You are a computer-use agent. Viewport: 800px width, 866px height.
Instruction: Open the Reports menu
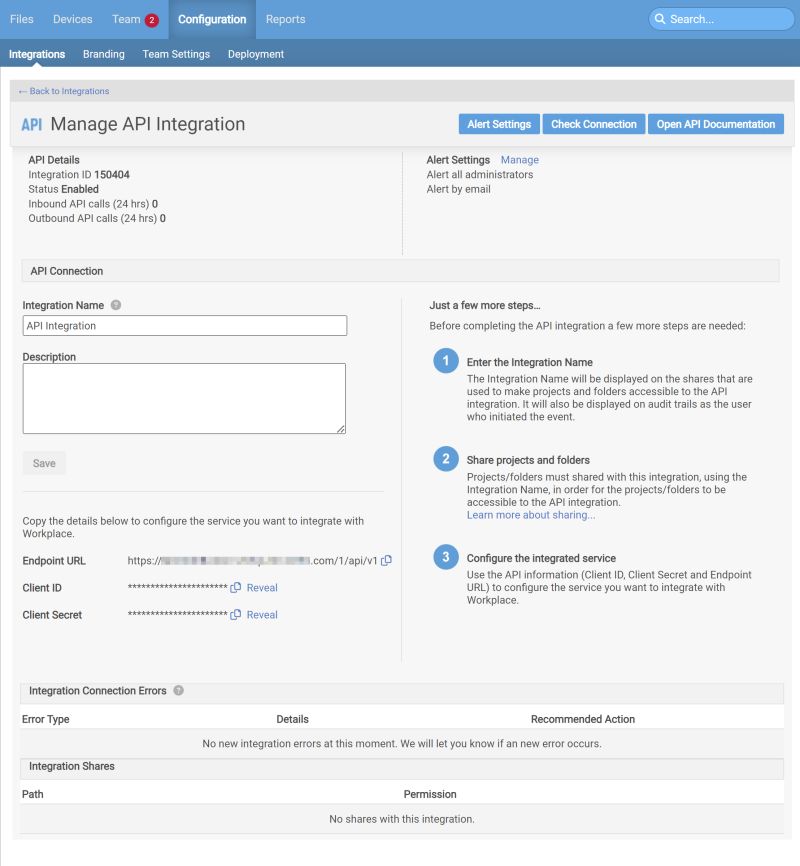tap(285, 19)
